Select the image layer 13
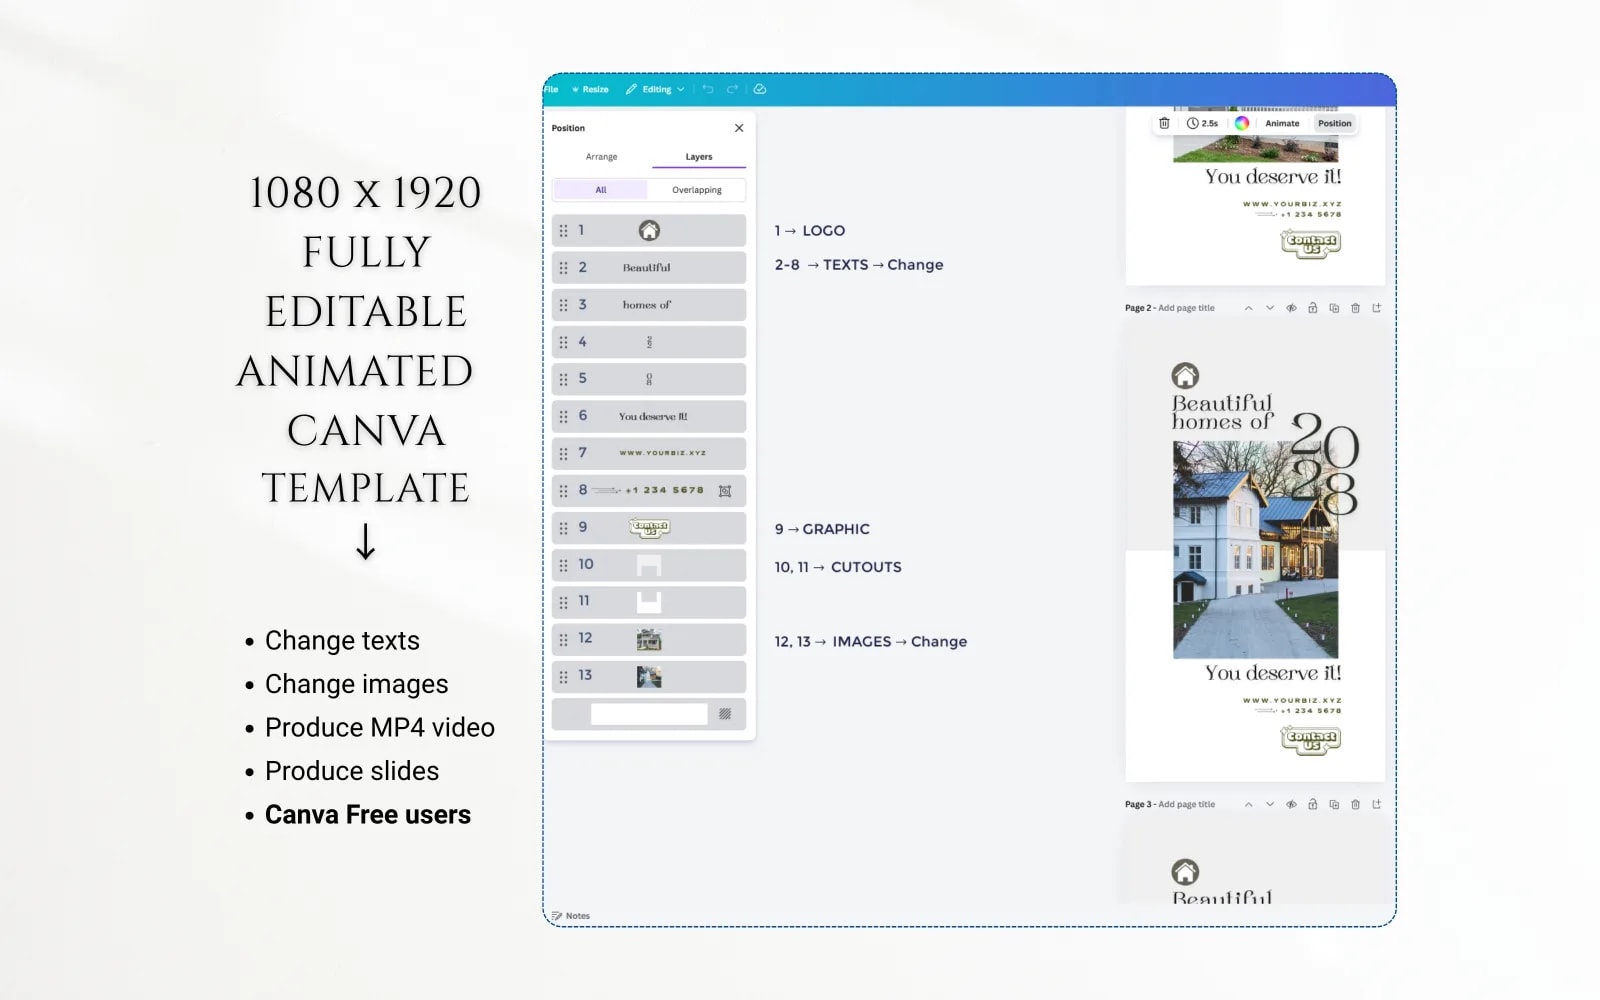Viewport: 1600px width, 1000px height. pos(649,677)
